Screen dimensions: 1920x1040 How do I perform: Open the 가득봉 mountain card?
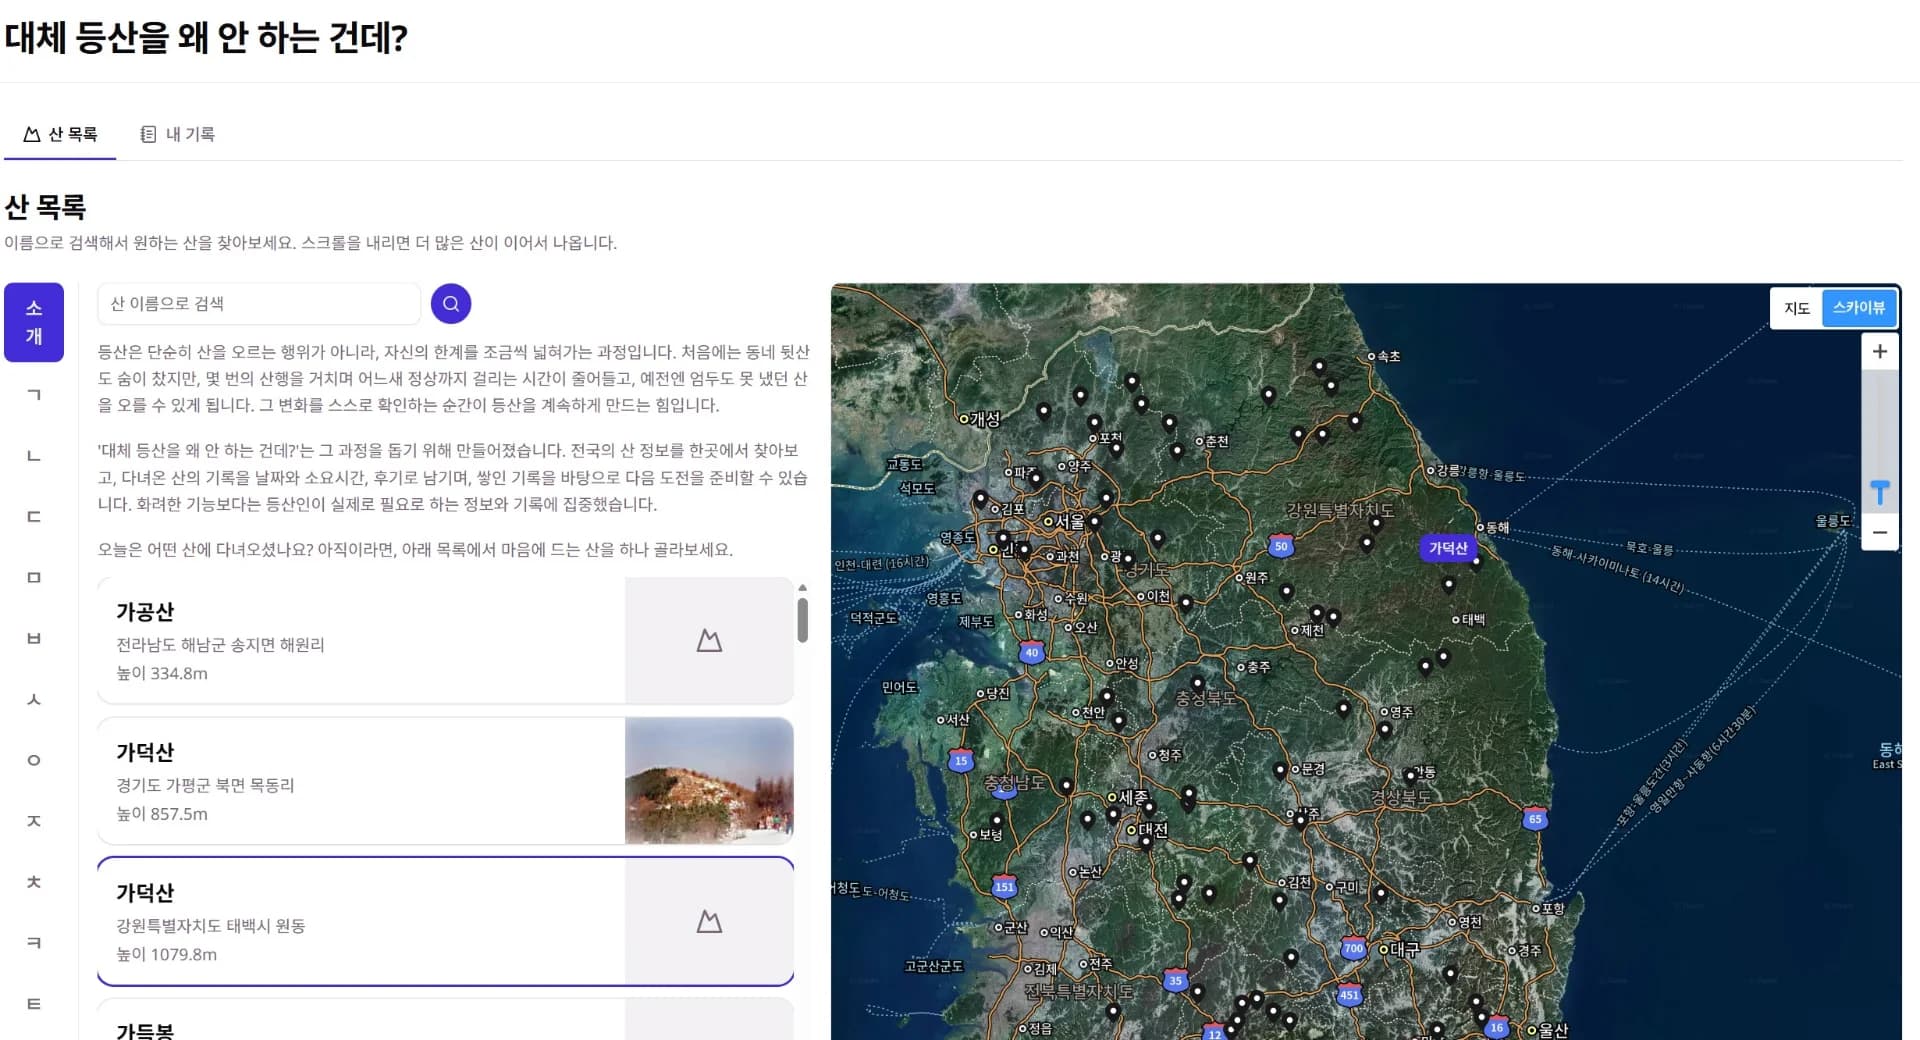(445, 1020)
